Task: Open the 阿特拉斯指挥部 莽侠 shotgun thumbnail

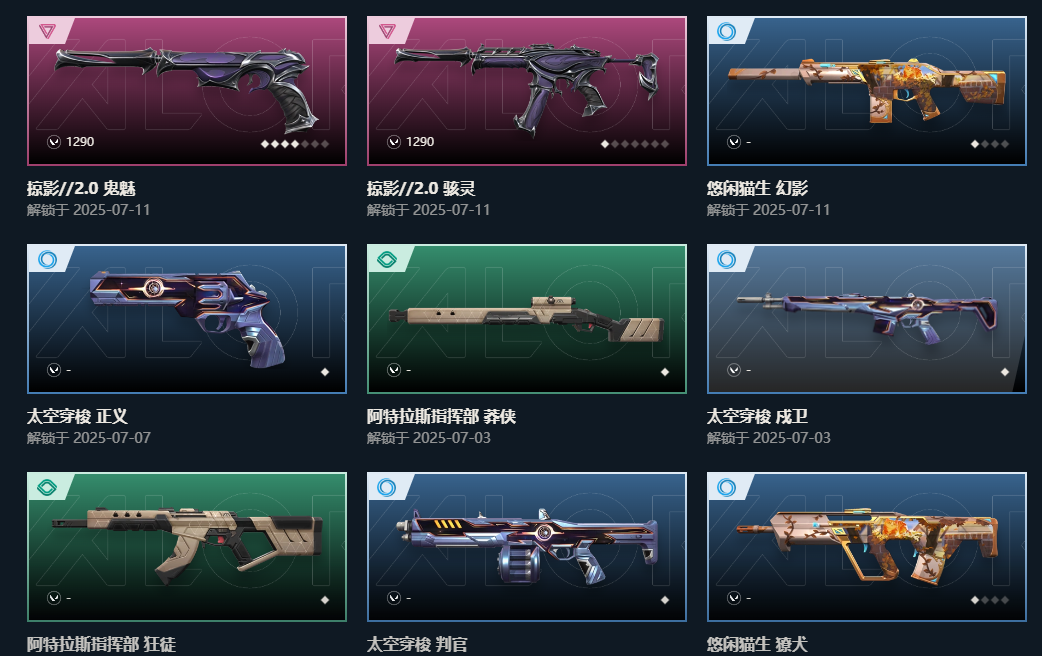Action: (527, 318)
